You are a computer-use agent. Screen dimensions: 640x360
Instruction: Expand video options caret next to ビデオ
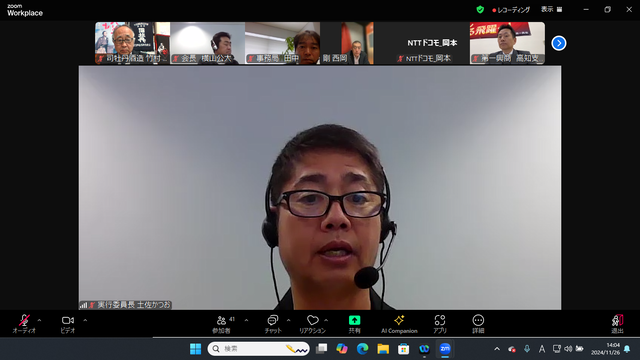(x=85, y=320)
